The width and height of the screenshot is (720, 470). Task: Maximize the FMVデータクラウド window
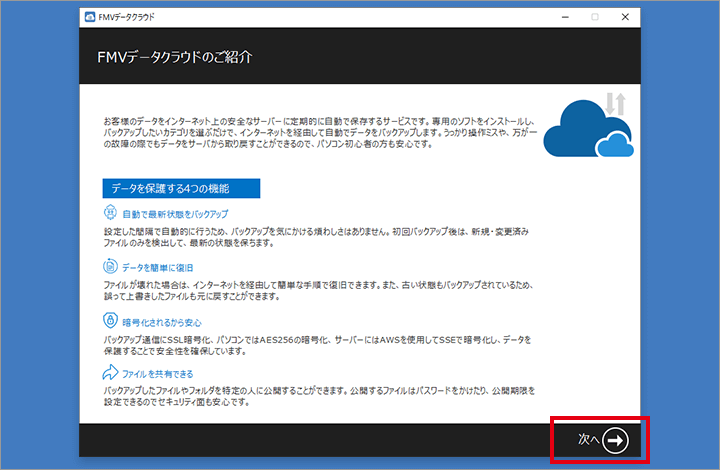click(x=596, y=17)
